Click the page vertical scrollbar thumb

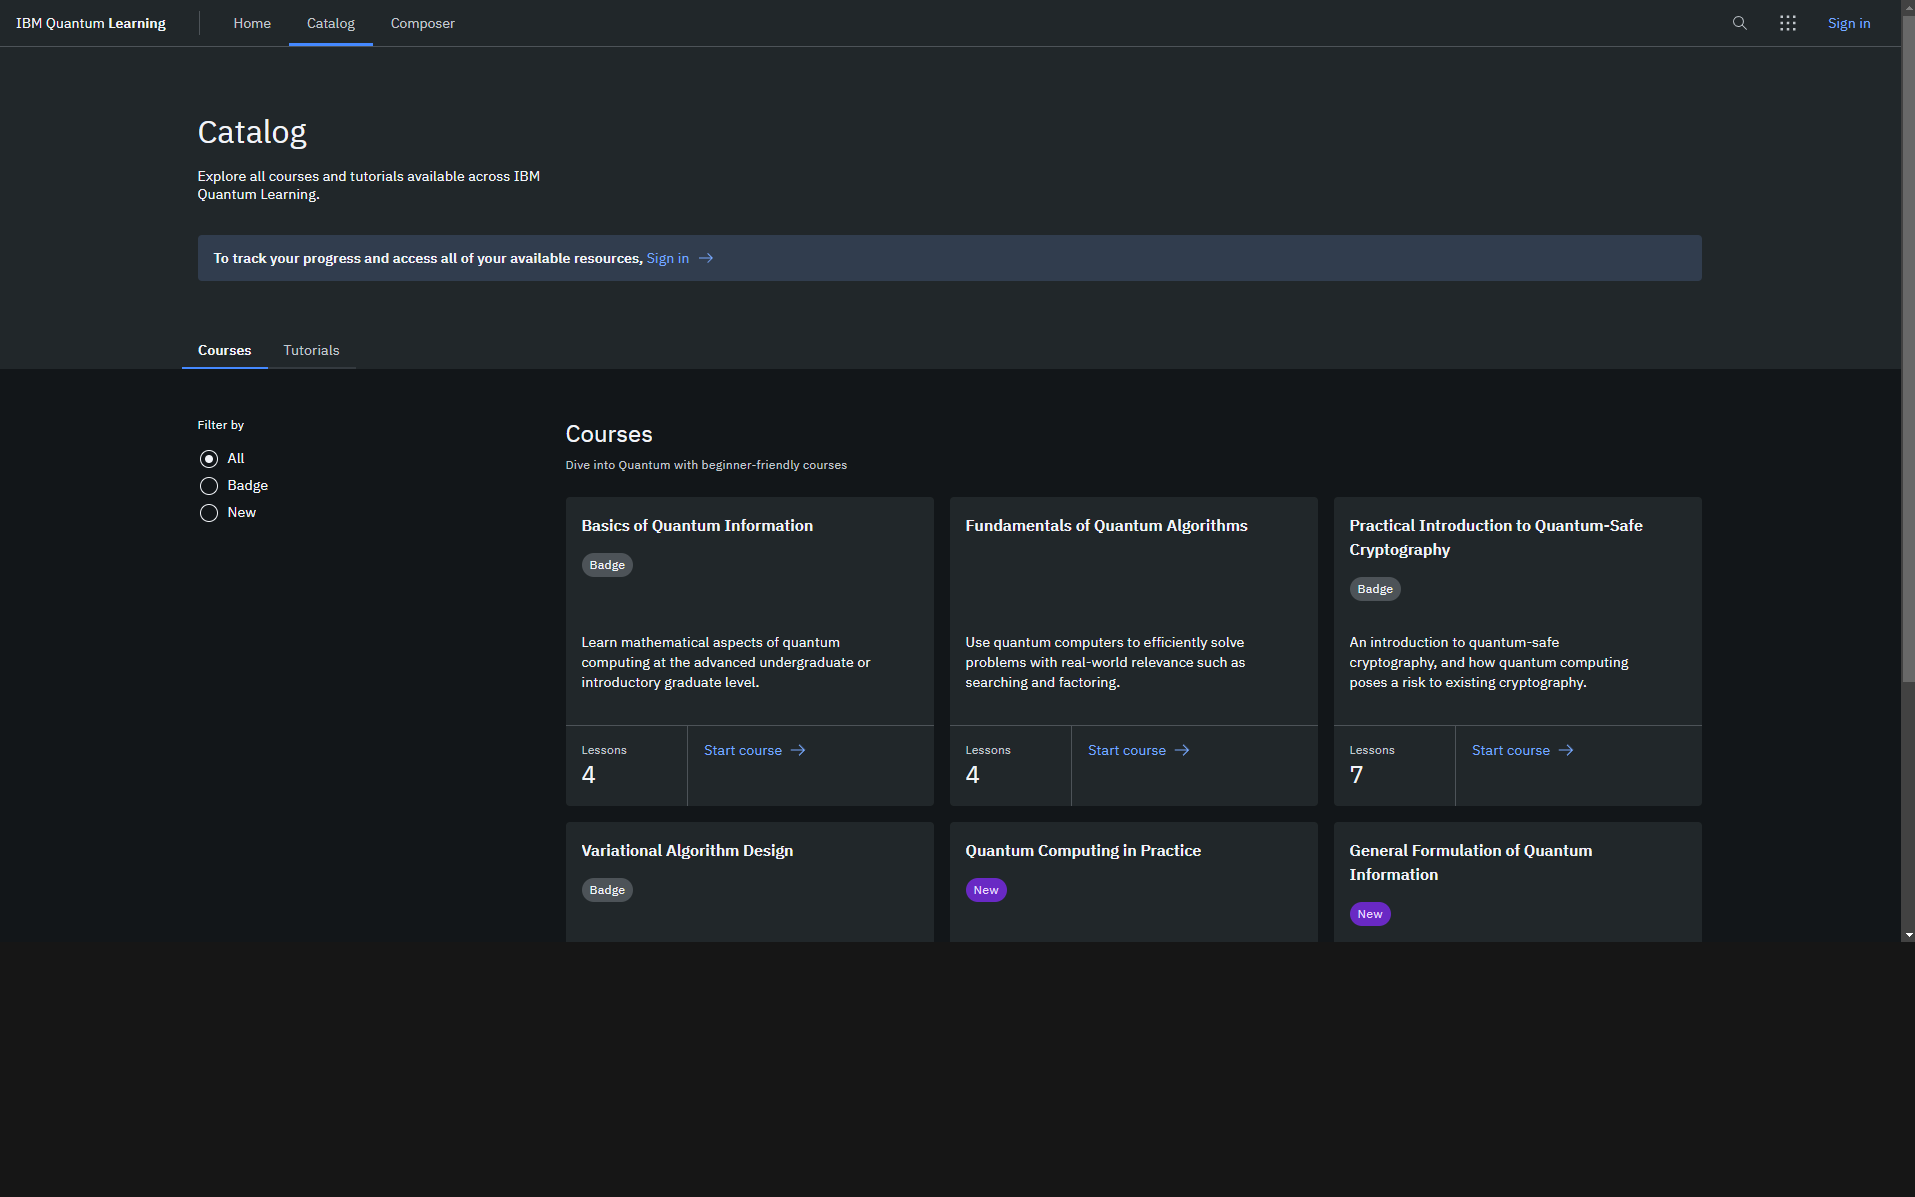point(1908,350)
